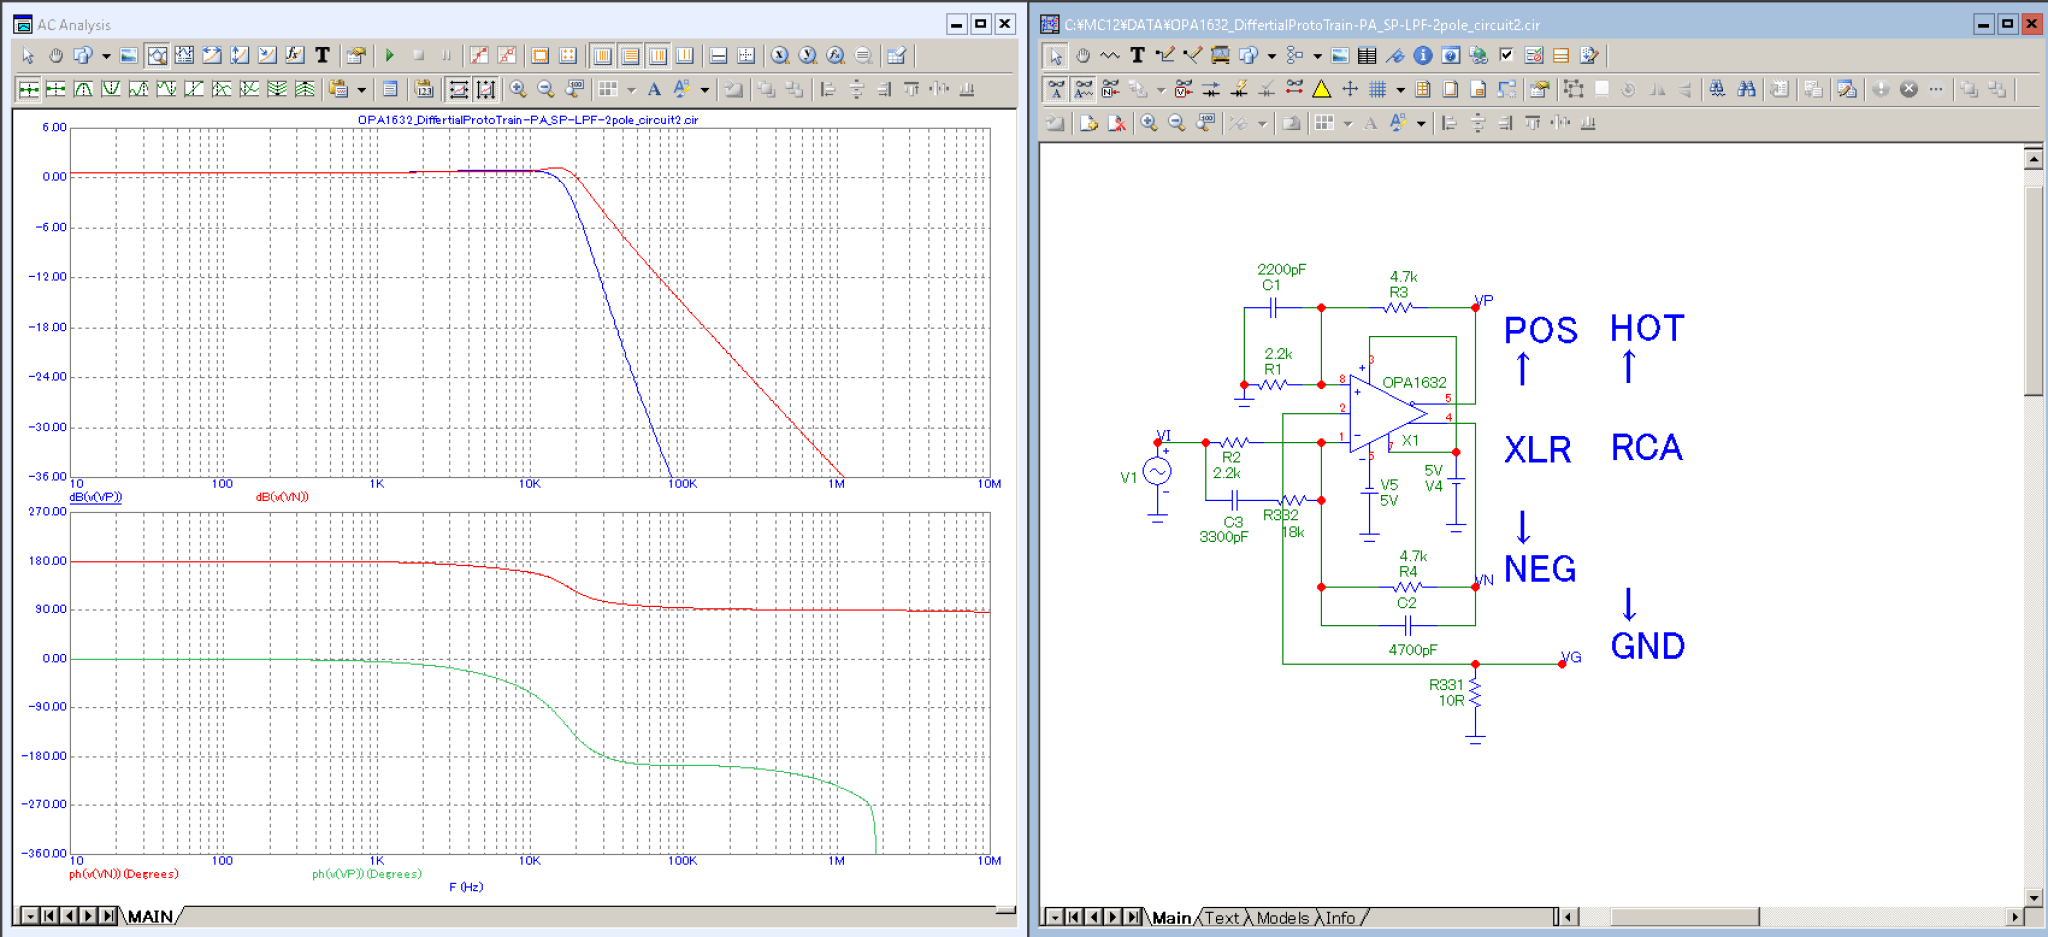2048x937 pixels.
Task: Toggle the checkbox icon in schematic top toolbar
Action: coord(1507,56)
